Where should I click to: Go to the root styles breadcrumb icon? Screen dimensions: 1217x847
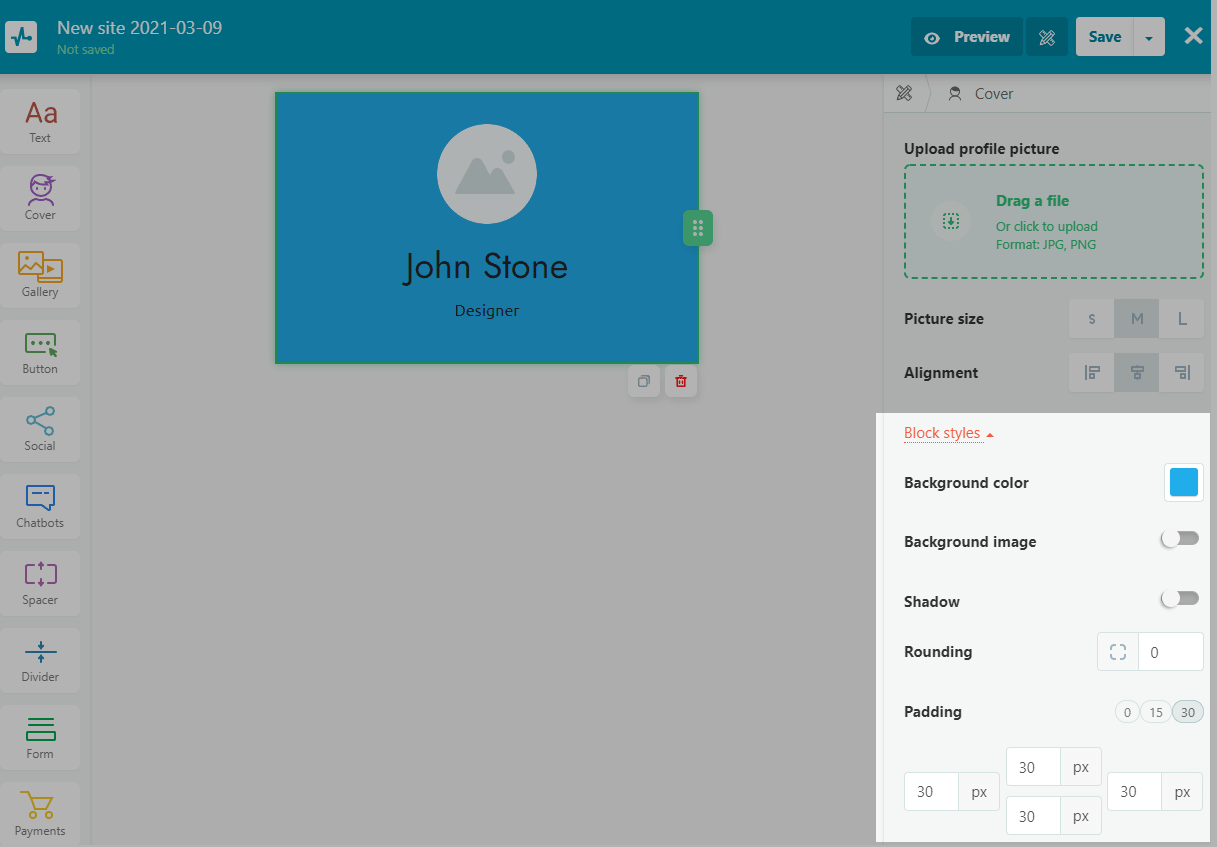[x=904, y=94]
